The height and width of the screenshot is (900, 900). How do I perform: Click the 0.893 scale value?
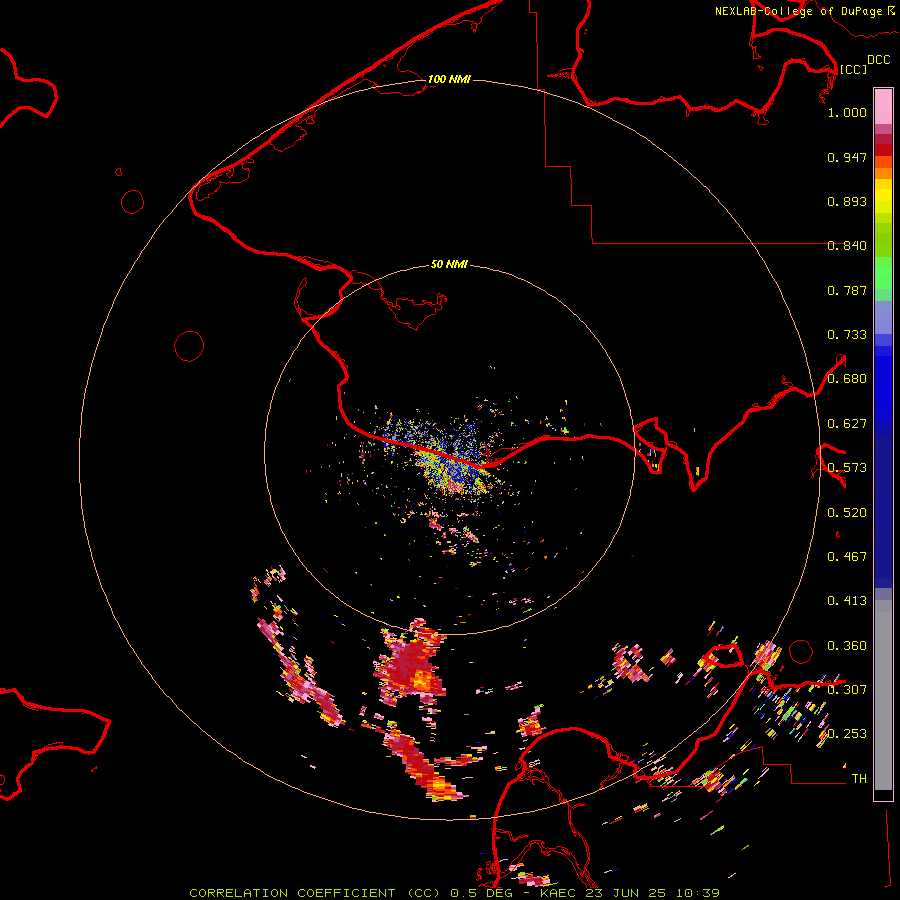(847, 201)
